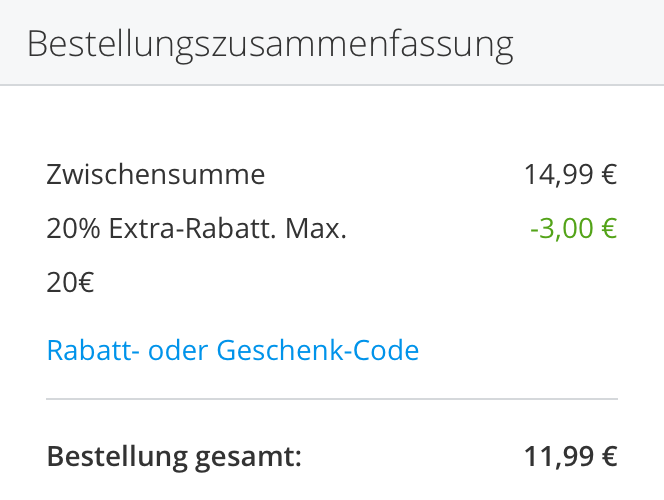The image size is (664, 500).
Task: Click the 14,99 € subtotal amount
Action: pos(570,176)
